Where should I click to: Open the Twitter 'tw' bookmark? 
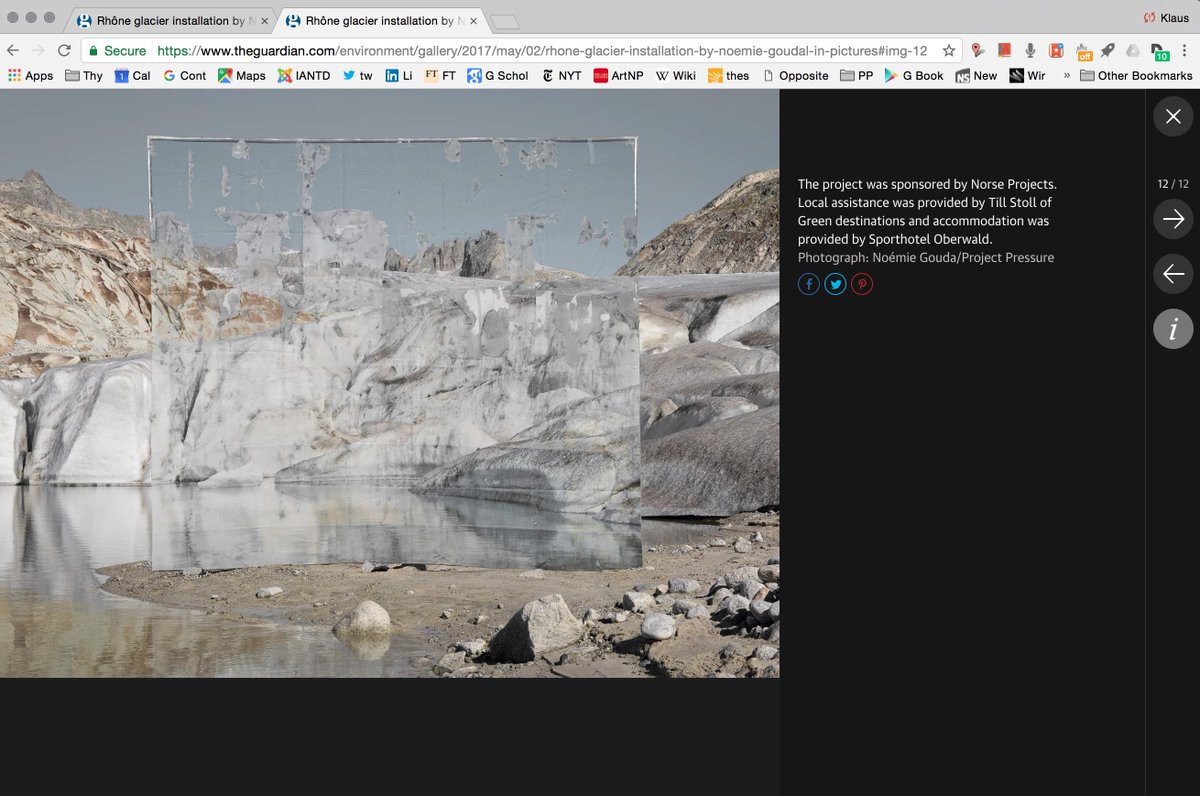(357, 75)
